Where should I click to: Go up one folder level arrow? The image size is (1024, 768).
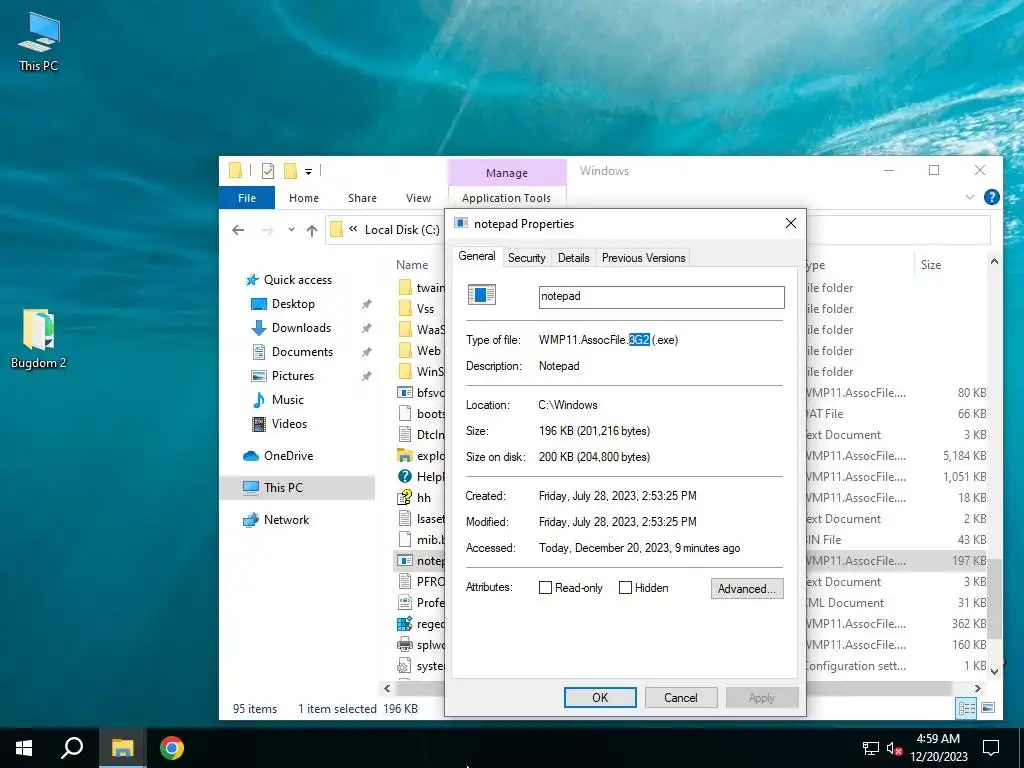[x=312, y=230]
